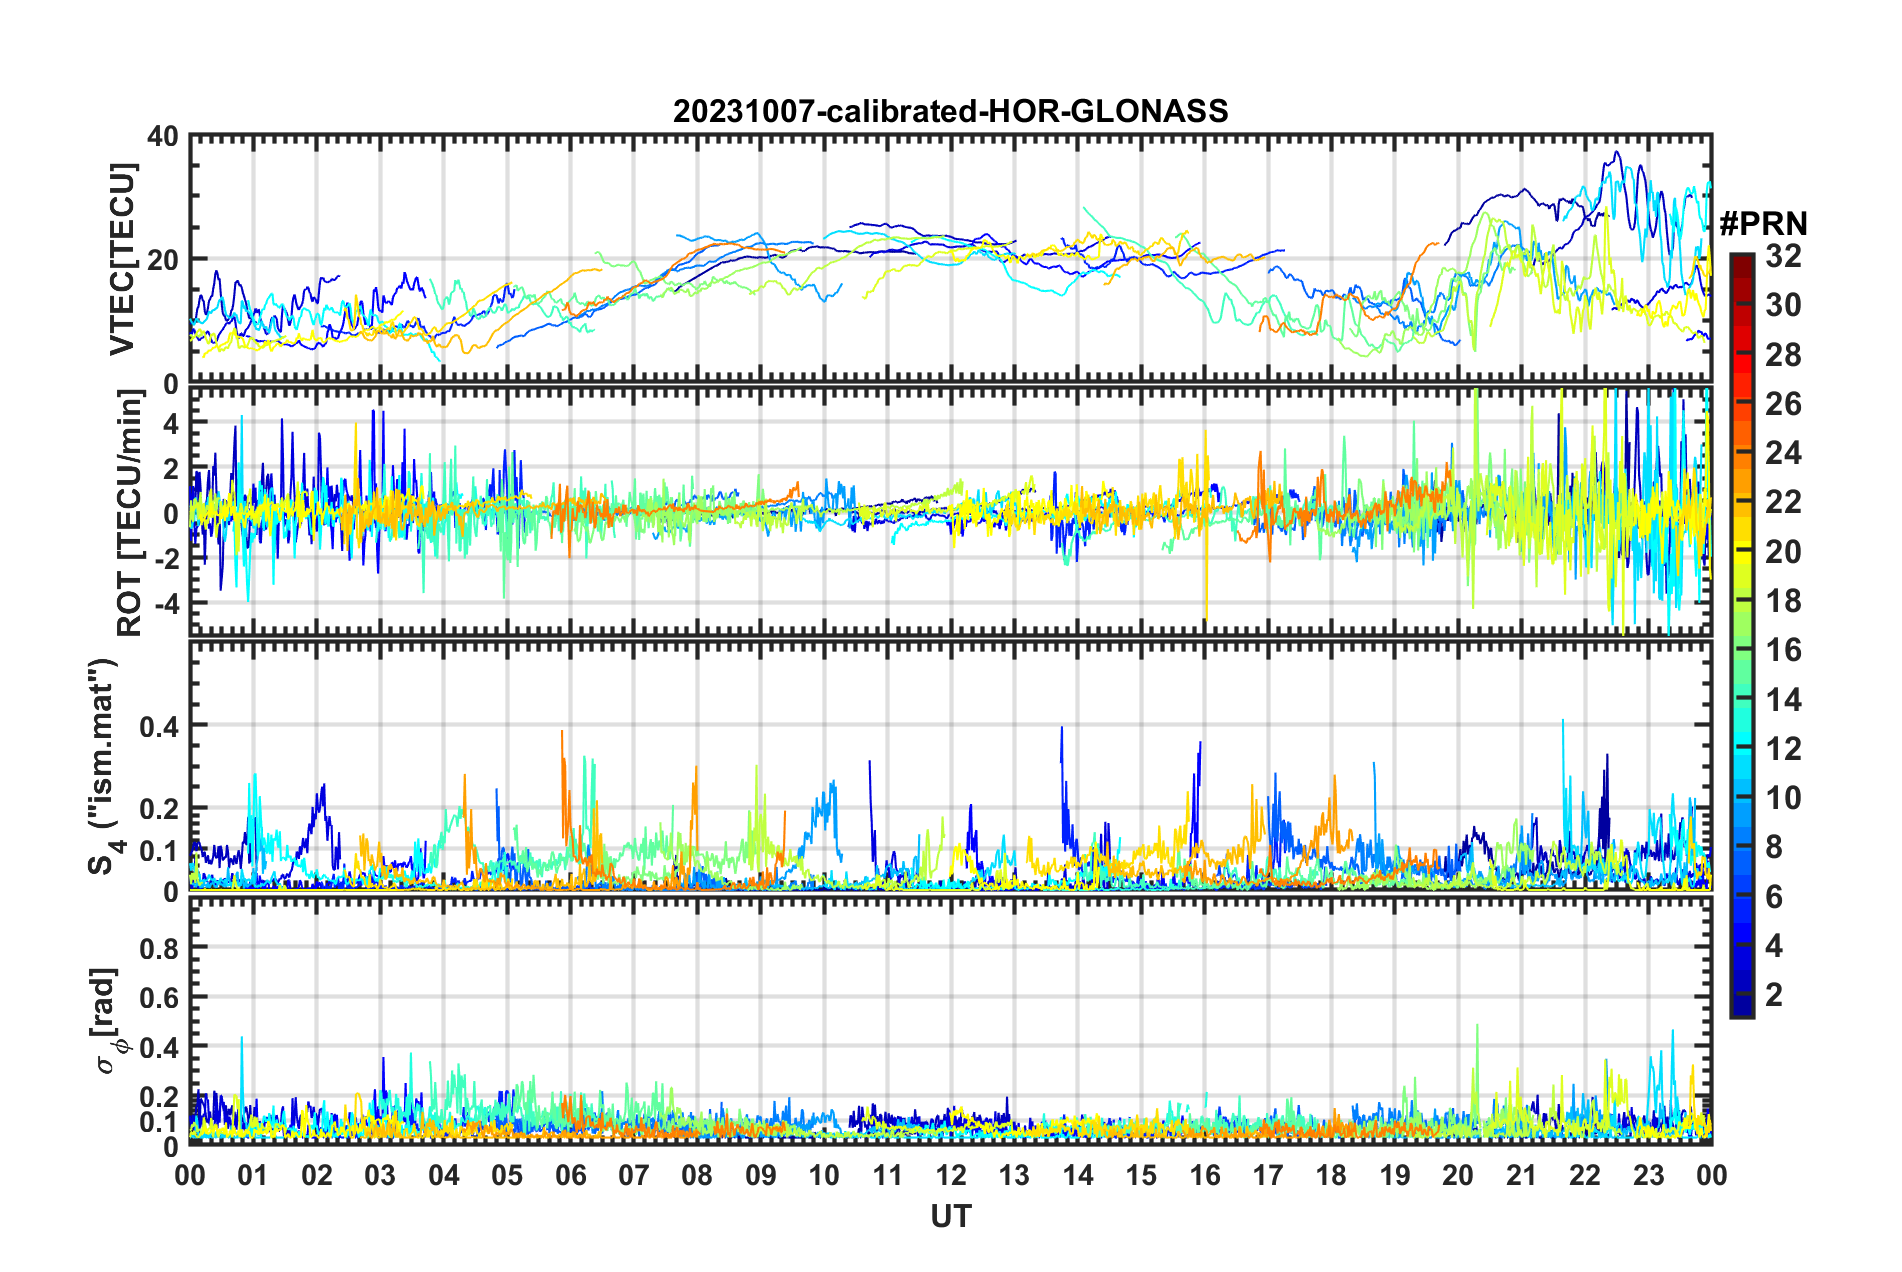Click the 0.8 tick on sigma-phi axis
The height and width of the screenshot is (1272, 1902).
[x=160, y=947]
